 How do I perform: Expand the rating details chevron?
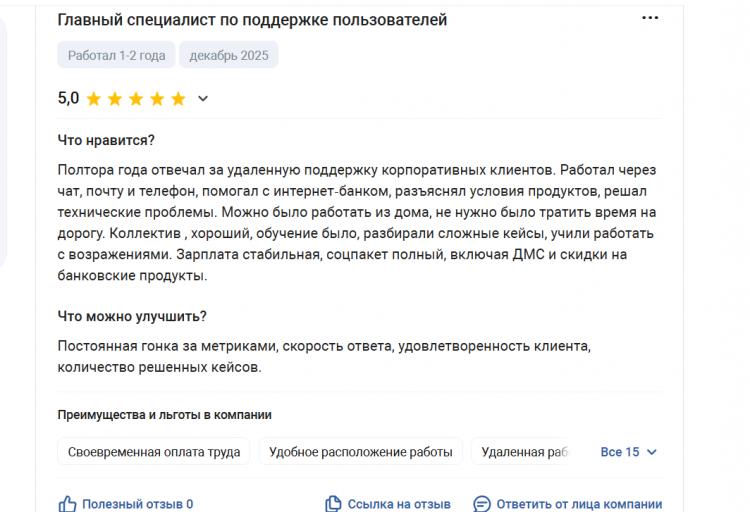tap(203, 99)
